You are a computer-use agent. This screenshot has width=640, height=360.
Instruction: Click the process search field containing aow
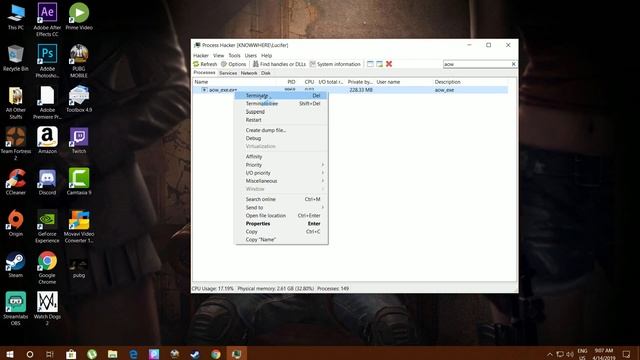coord(477,64)
